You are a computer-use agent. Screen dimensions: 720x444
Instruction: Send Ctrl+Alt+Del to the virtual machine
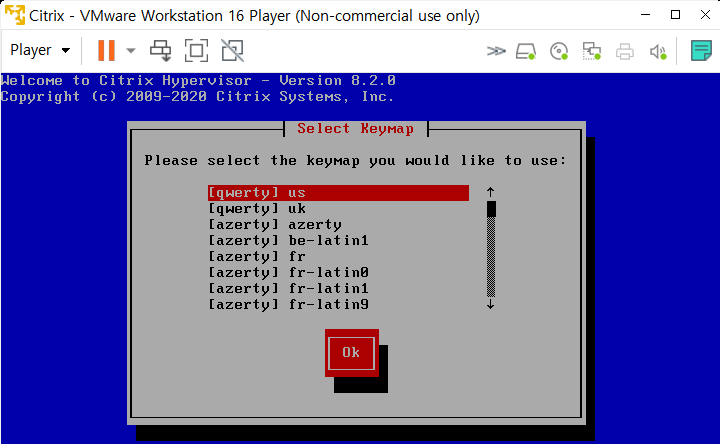[x=160, y=50]
